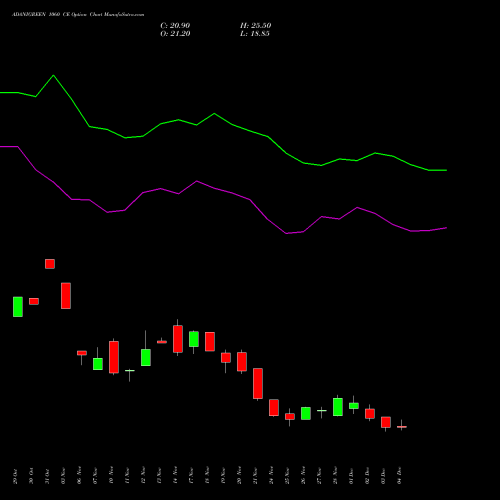This screenshot has width=500, height=500.
Task: Click the 03 Dec date label
Action: pyautogui.click(x=383, y=475)
